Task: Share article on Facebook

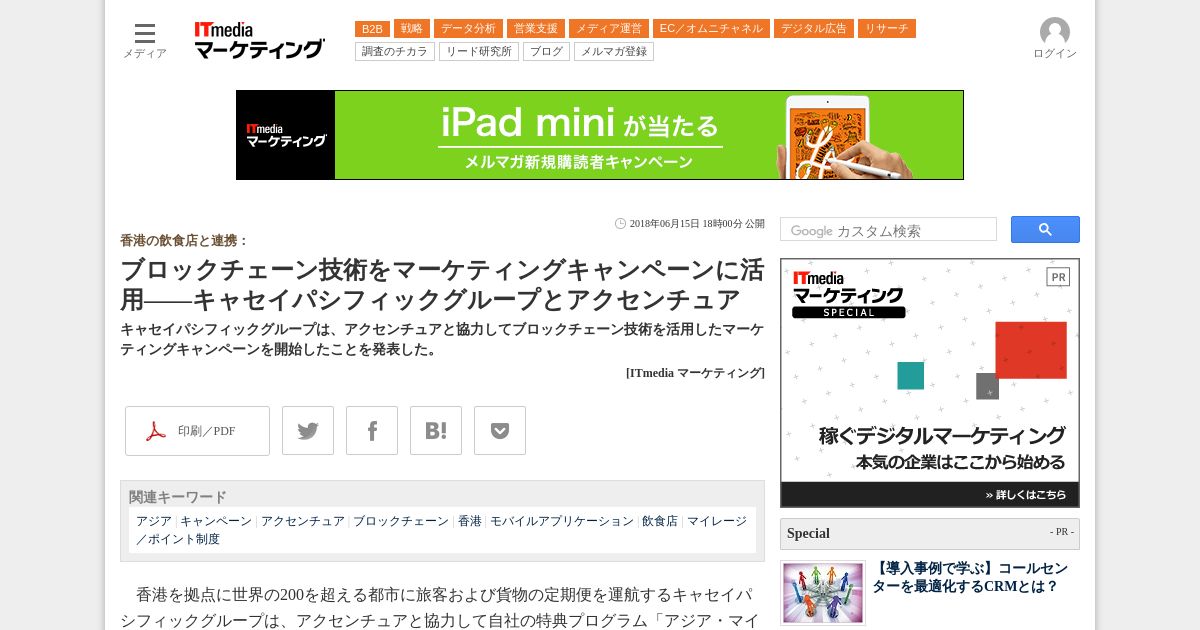Action: (x=372, y=431)
